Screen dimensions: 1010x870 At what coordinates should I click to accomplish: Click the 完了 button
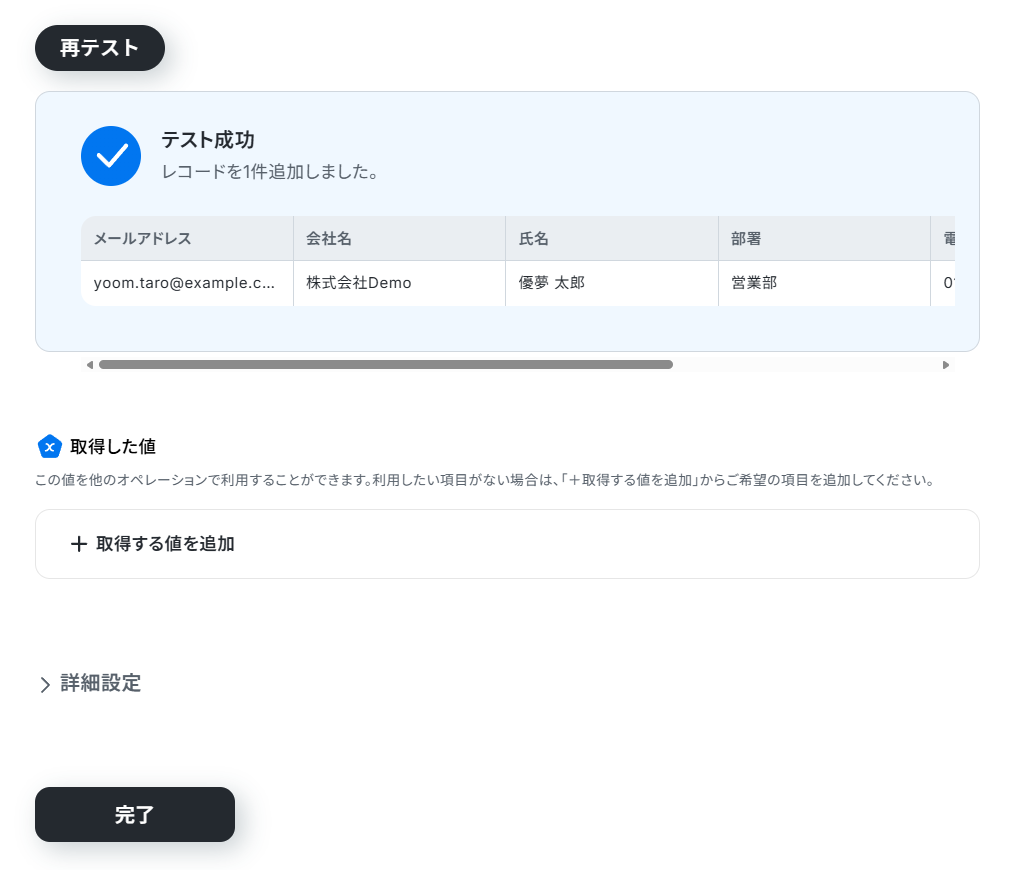point(135,815)
